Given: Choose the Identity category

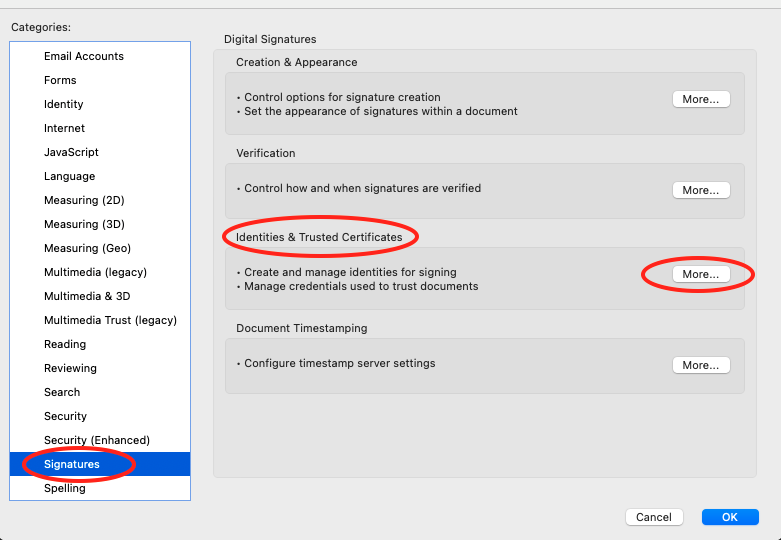Looking at the screenshot, I should point(100,104).
